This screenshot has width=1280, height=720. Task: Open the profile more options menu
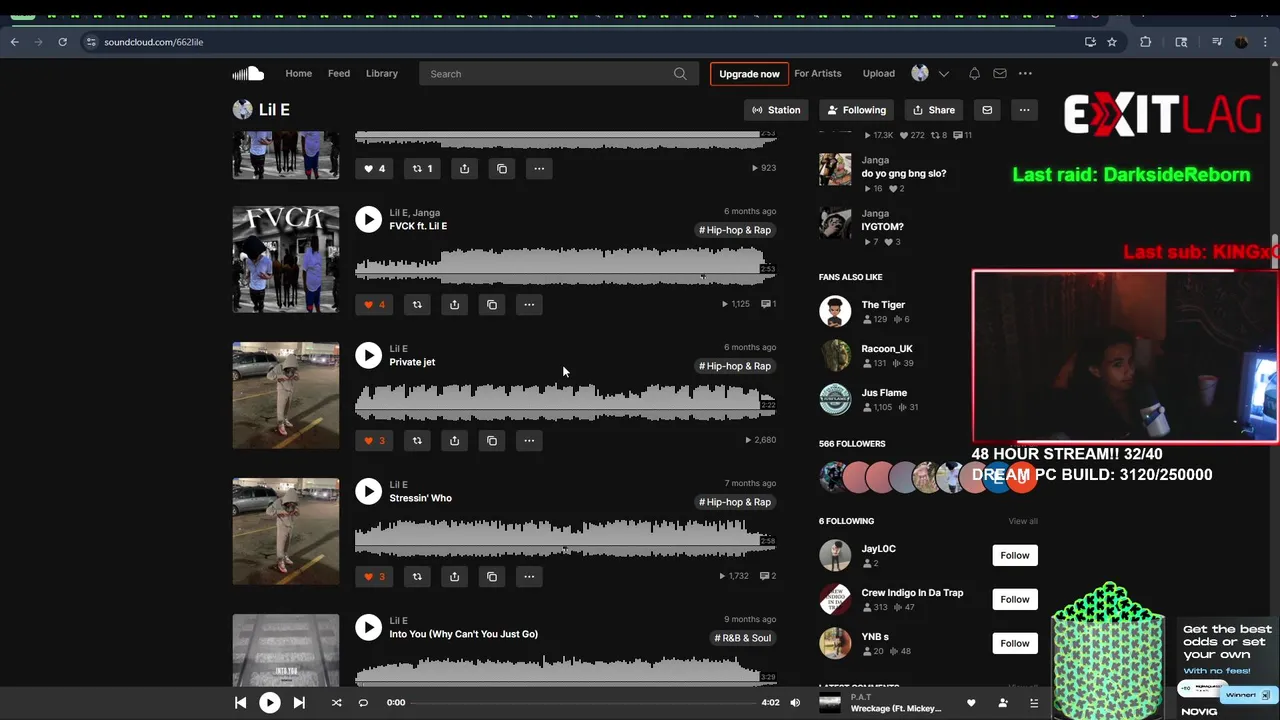click(x=1024, y=110)
